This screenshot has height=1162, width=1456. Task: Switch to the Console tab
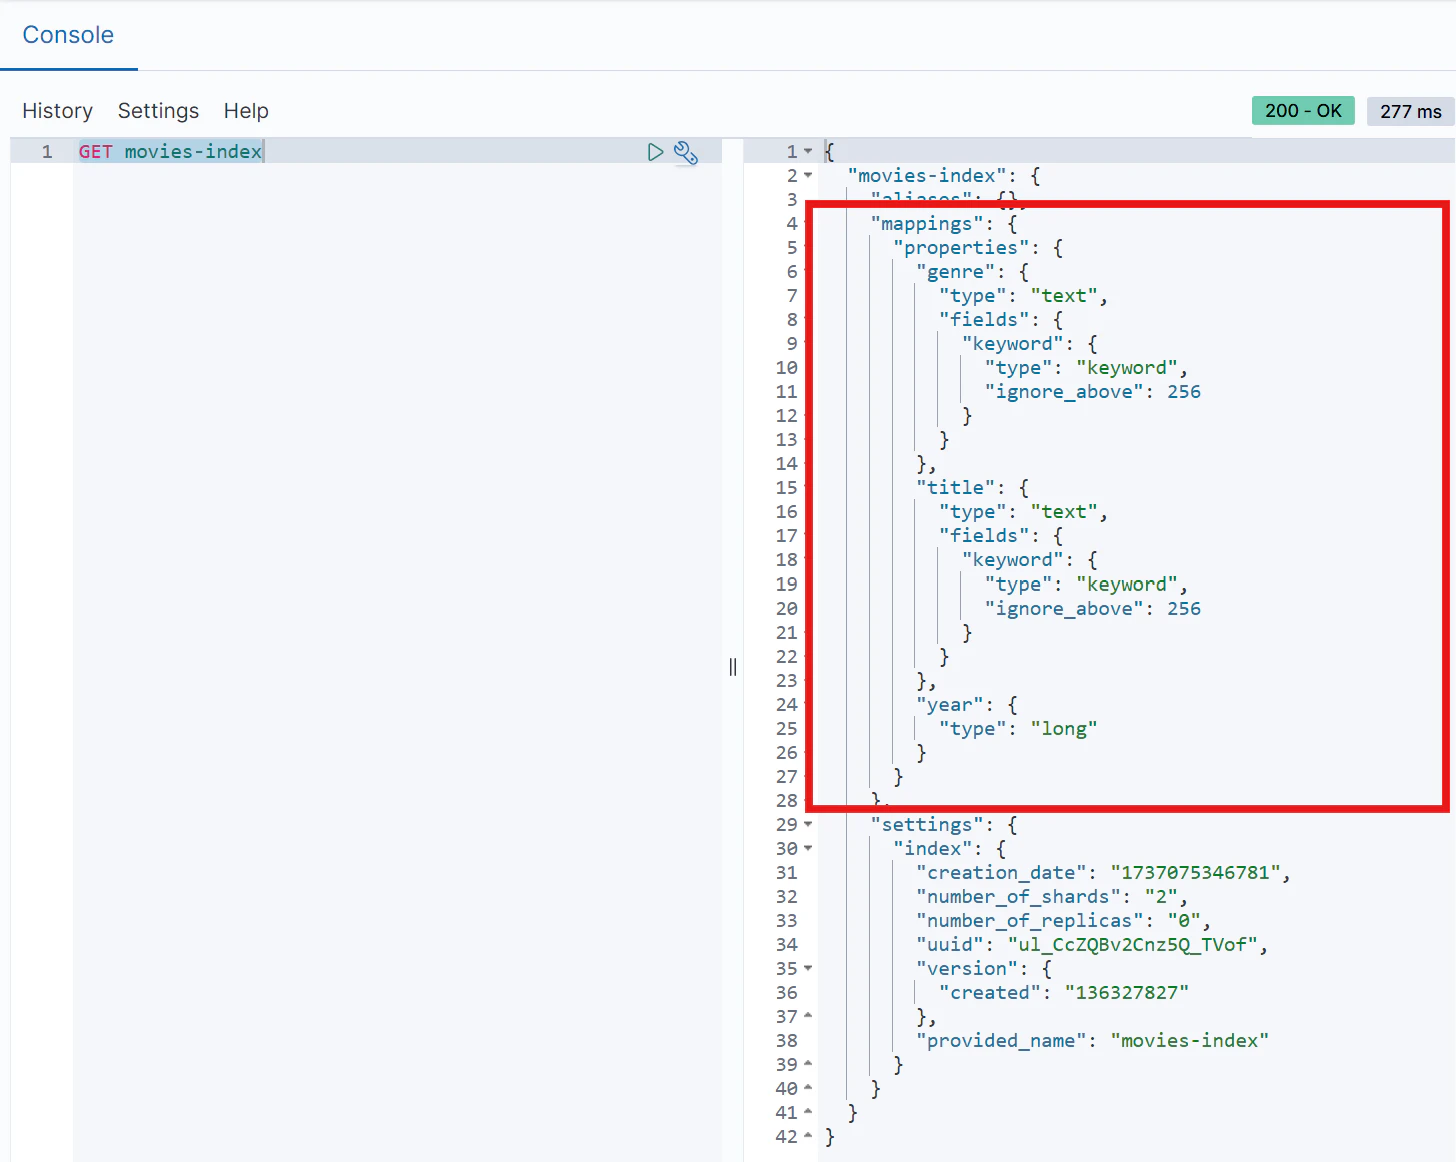68,35
